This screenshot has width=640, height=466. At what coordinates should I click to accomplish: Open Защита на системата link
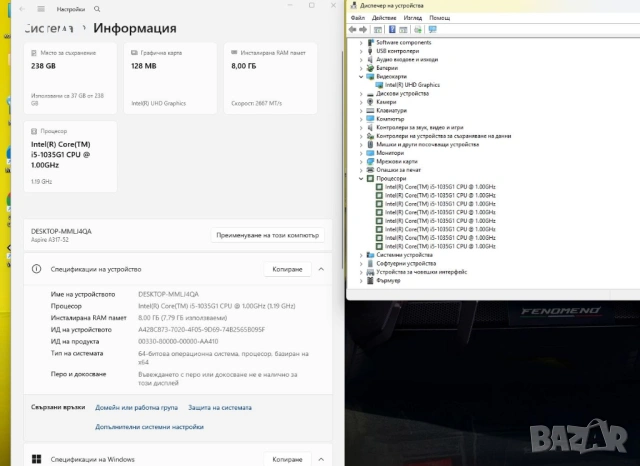(x=220, y=407)
